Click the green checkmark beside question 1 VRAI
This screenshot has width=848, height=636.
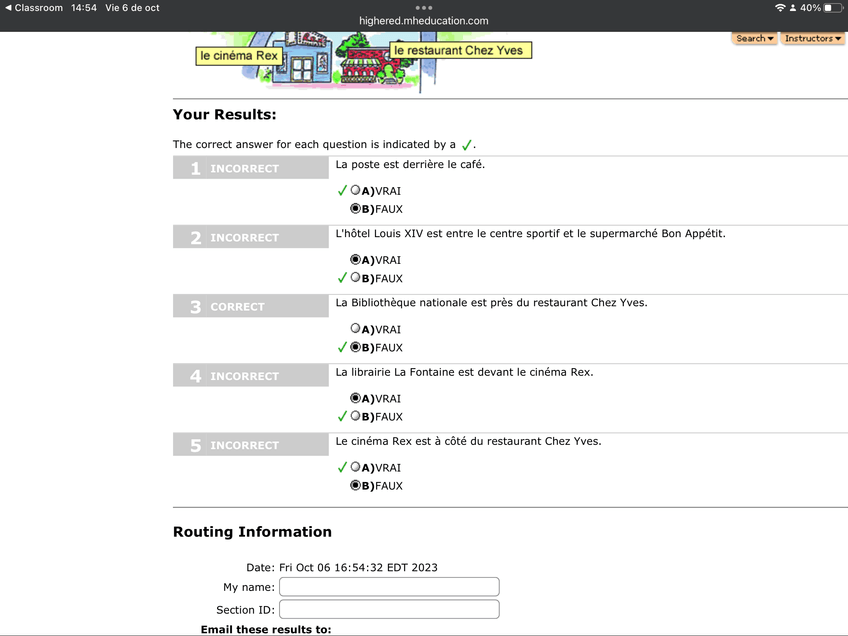(342, 190)
